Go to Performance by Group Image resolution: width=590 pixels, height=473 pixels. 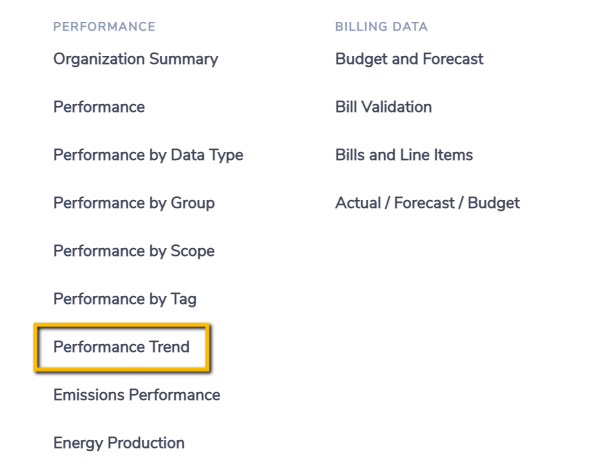coord(134,204)
